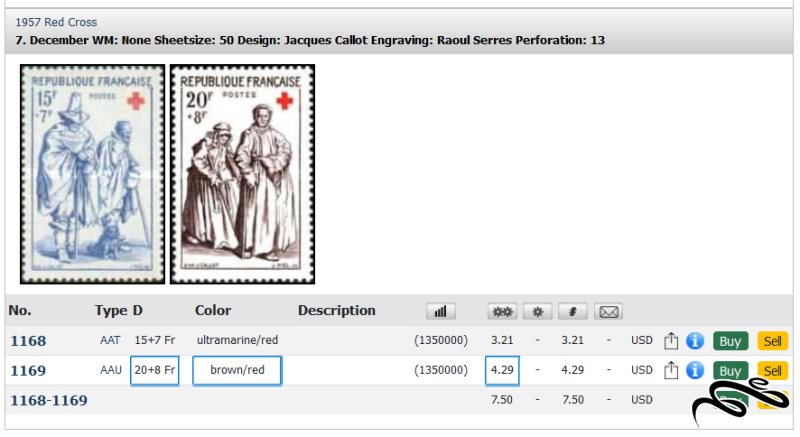This screenshot has width=800, height=437.
Task: Click the AAU type code
Action: (x=111, y=370)
